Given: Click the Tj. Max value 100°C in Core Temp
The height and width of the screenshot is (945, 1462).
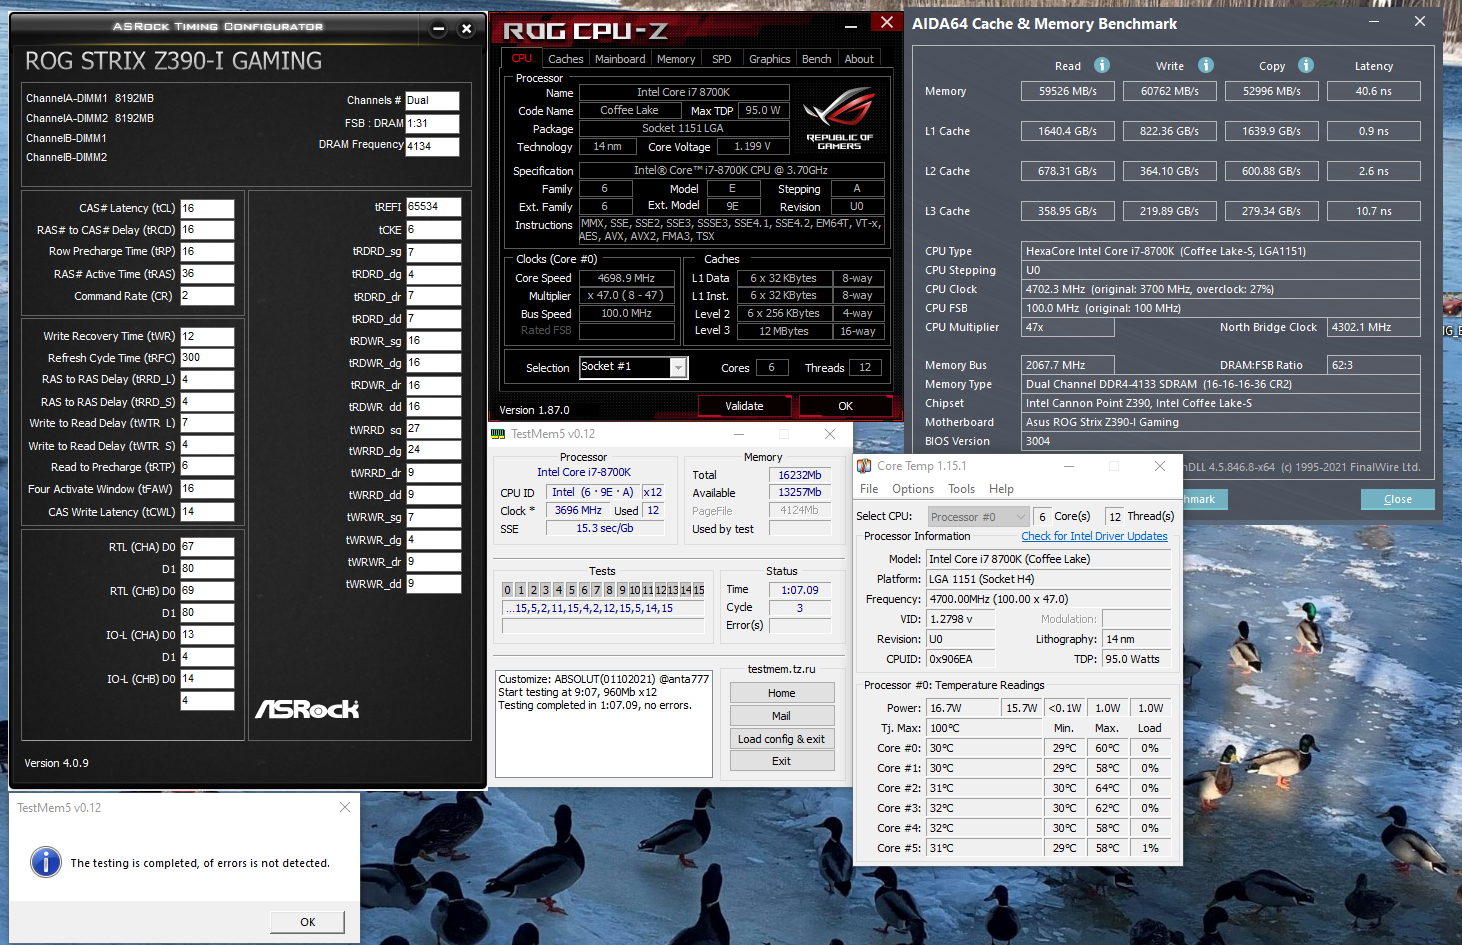Looking at the screenshot, I should [x=985, y=728].
